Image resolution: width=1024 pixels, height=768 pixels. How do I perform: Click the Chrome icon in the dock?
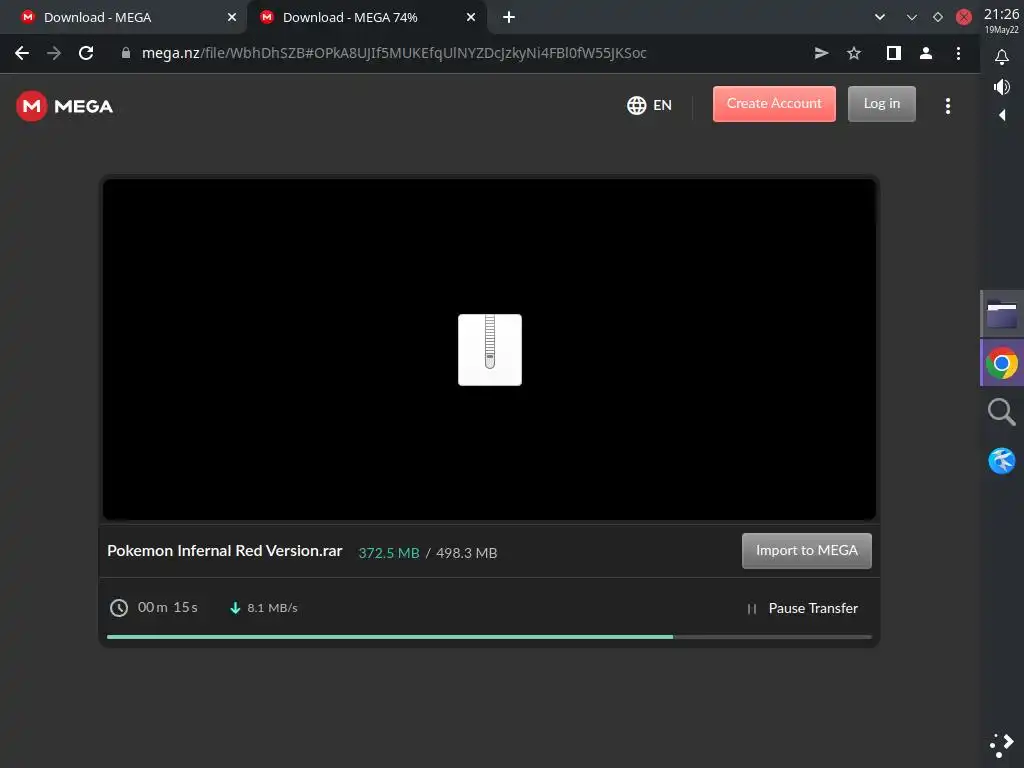coord(1002,363)
